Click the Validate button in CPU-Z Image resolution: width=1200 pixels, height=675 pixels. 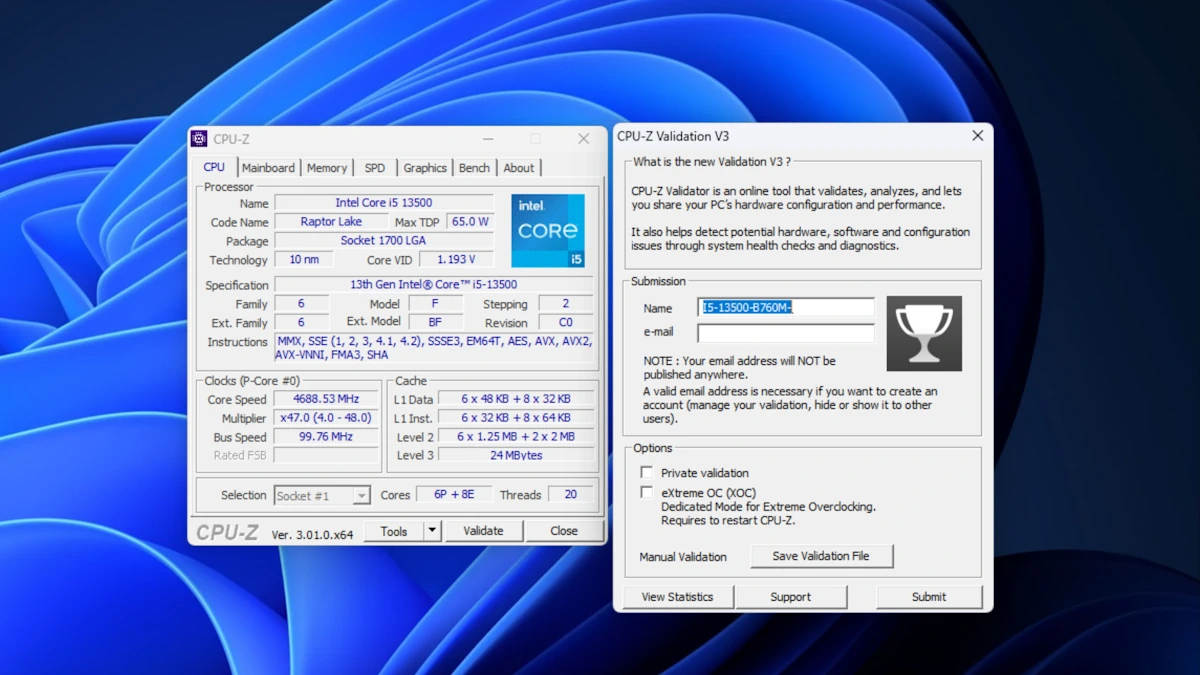[483, 531]
